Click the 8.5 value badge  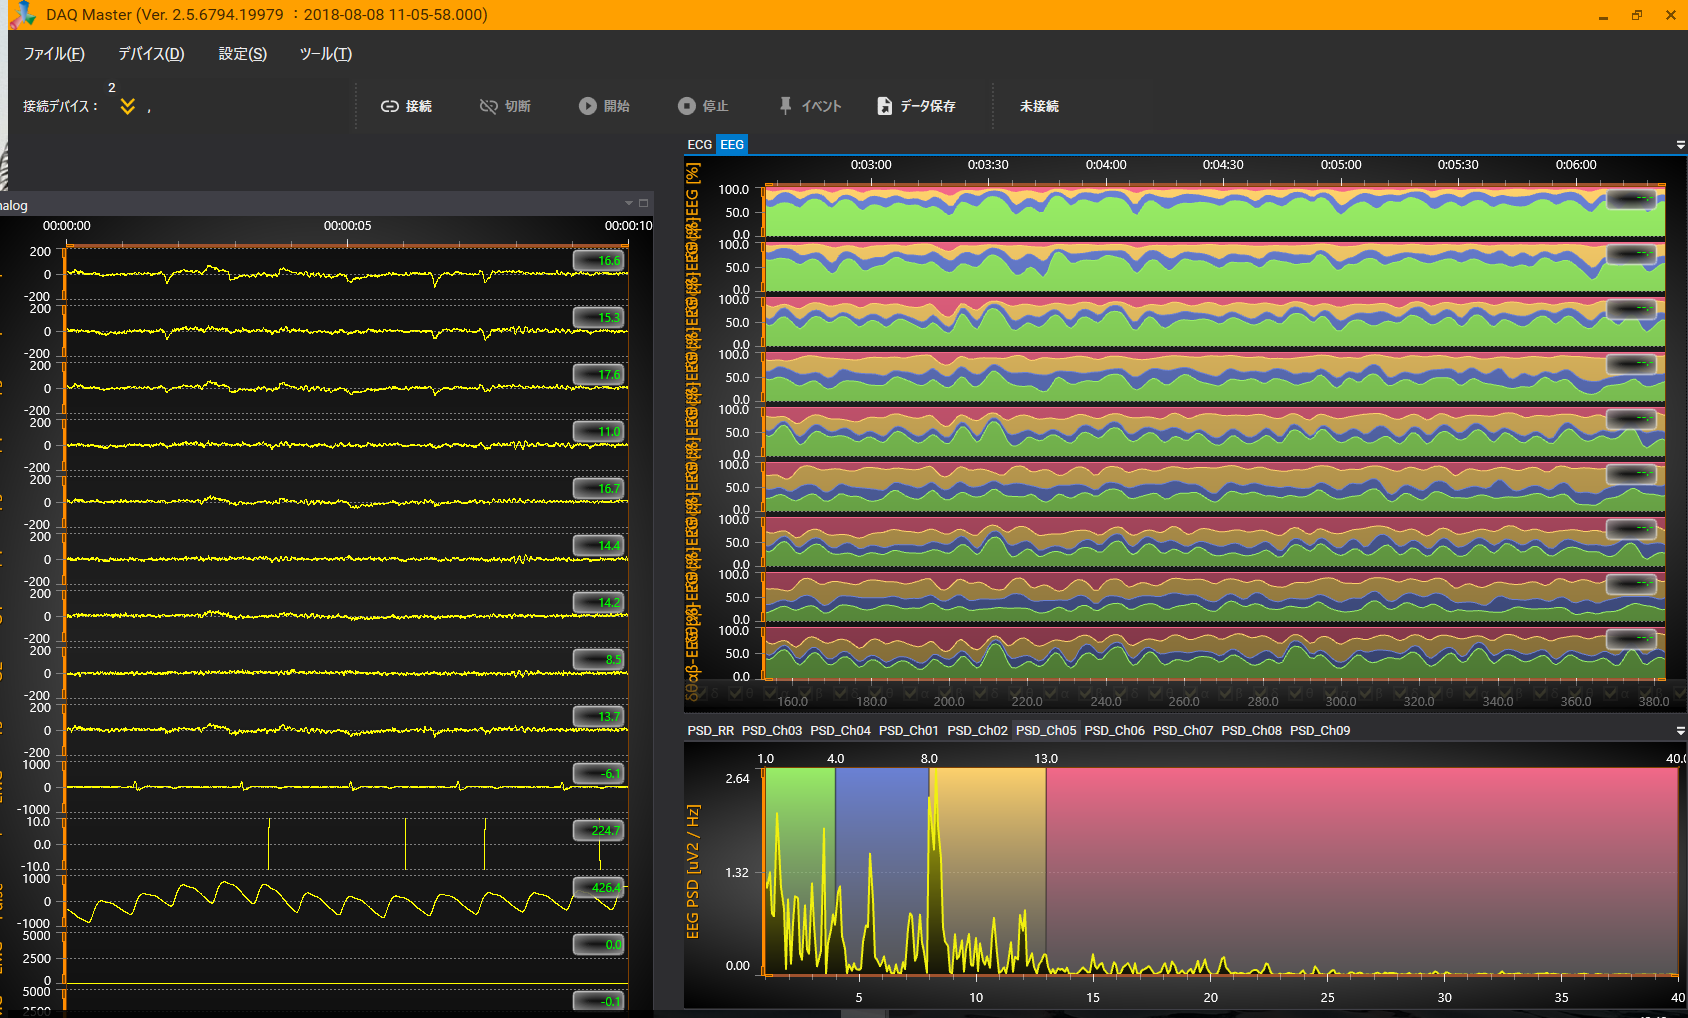(599, 660)
